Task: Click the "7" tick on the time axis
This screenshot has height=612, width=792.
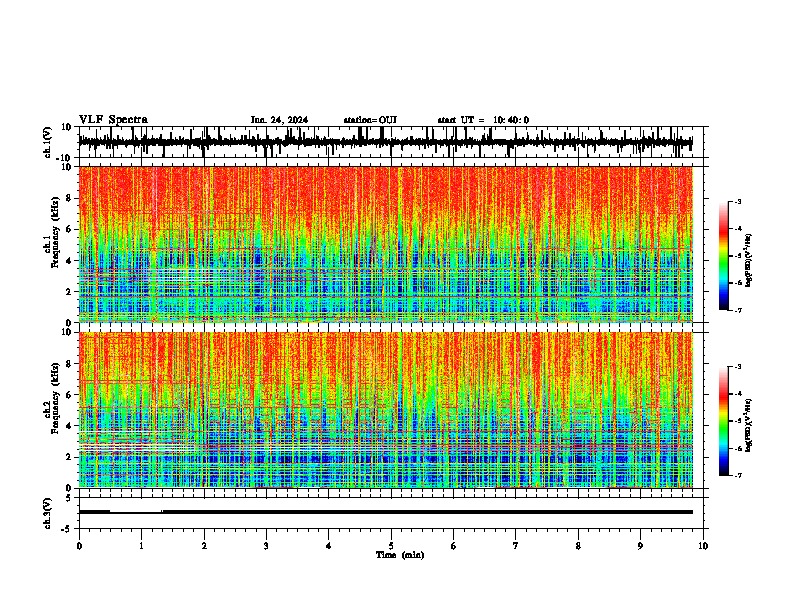Action: click(x=516, y=546)
